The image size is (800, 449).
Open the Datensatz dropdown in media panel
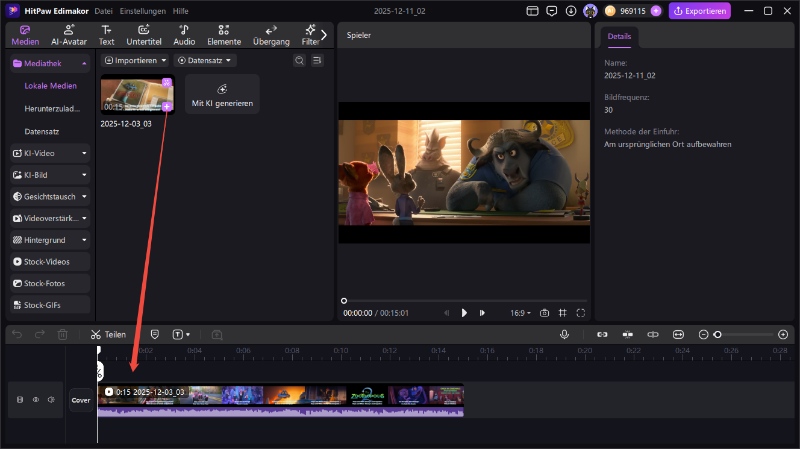[205, 60]
